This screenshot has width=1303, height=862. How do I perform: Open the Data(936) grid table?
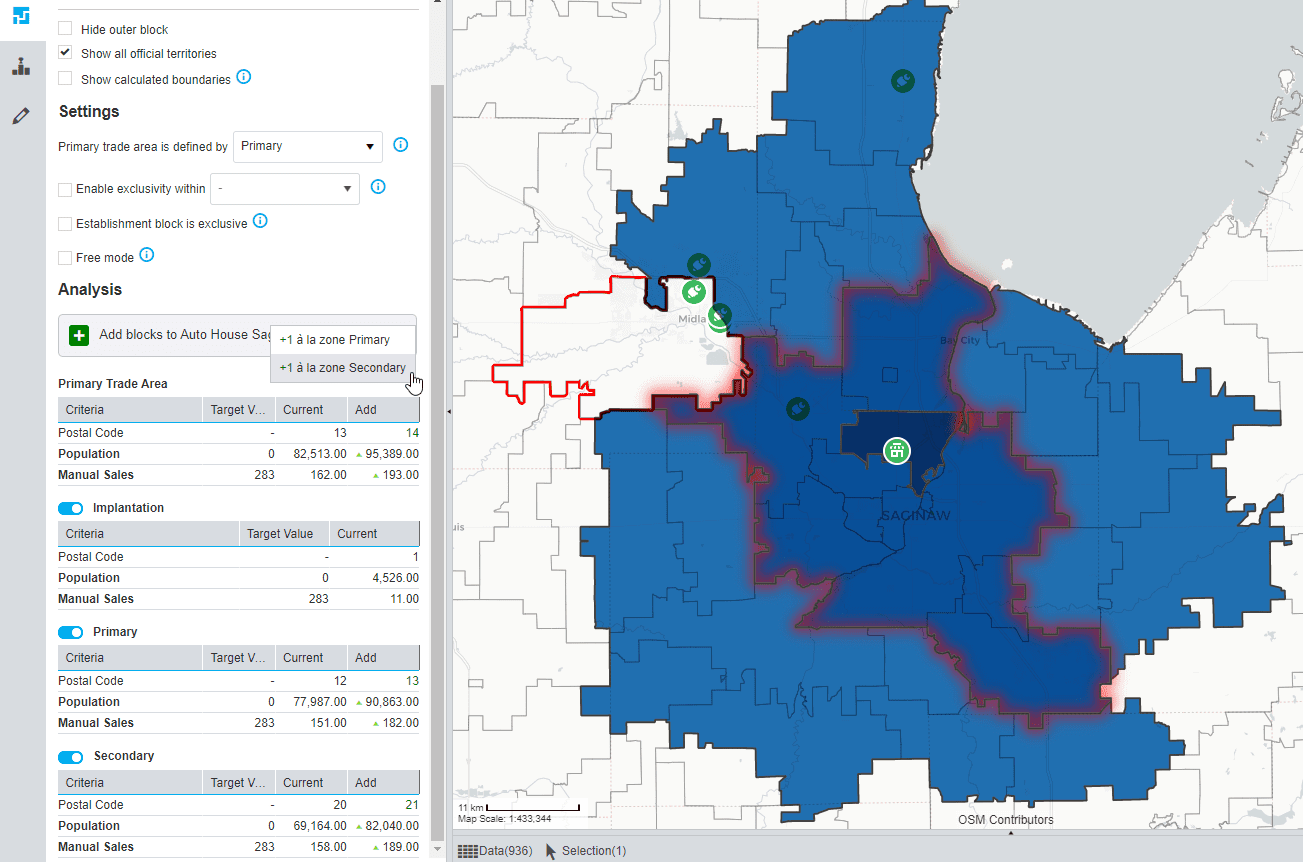pyautogui.click(x=495, y=851)
